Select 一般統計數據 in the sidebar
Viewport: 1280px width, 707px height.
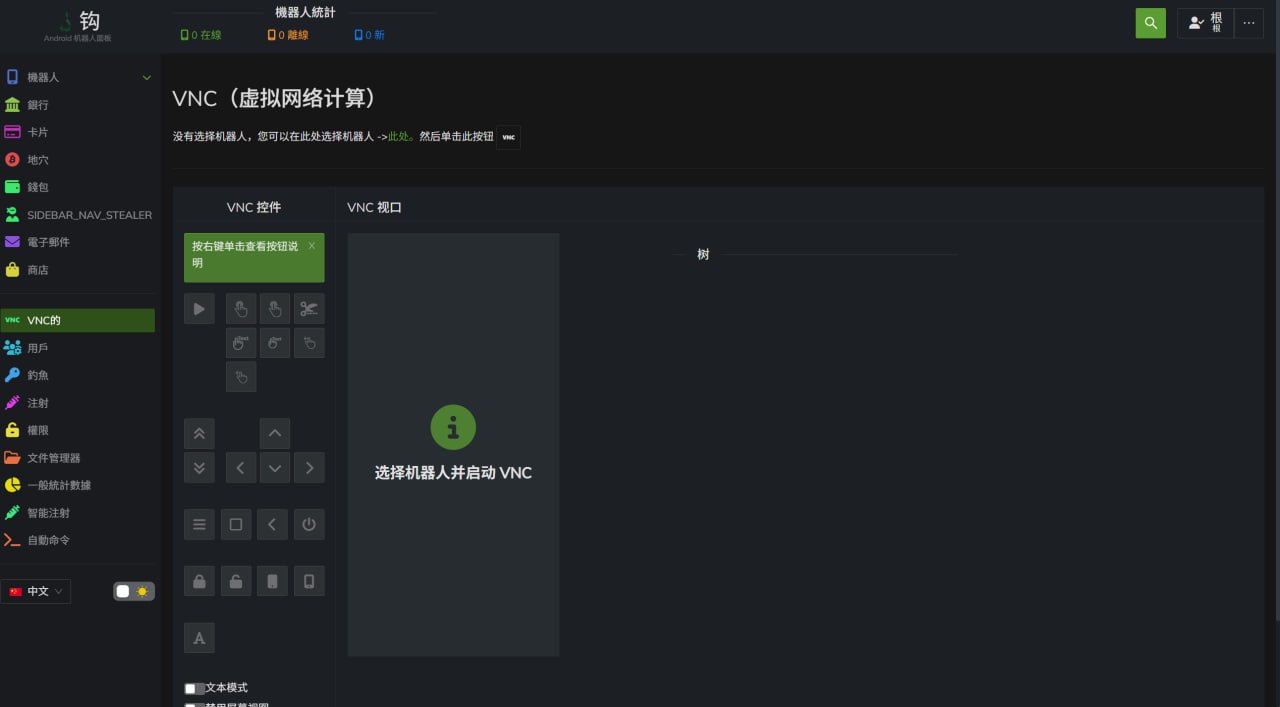pos(59,485)
